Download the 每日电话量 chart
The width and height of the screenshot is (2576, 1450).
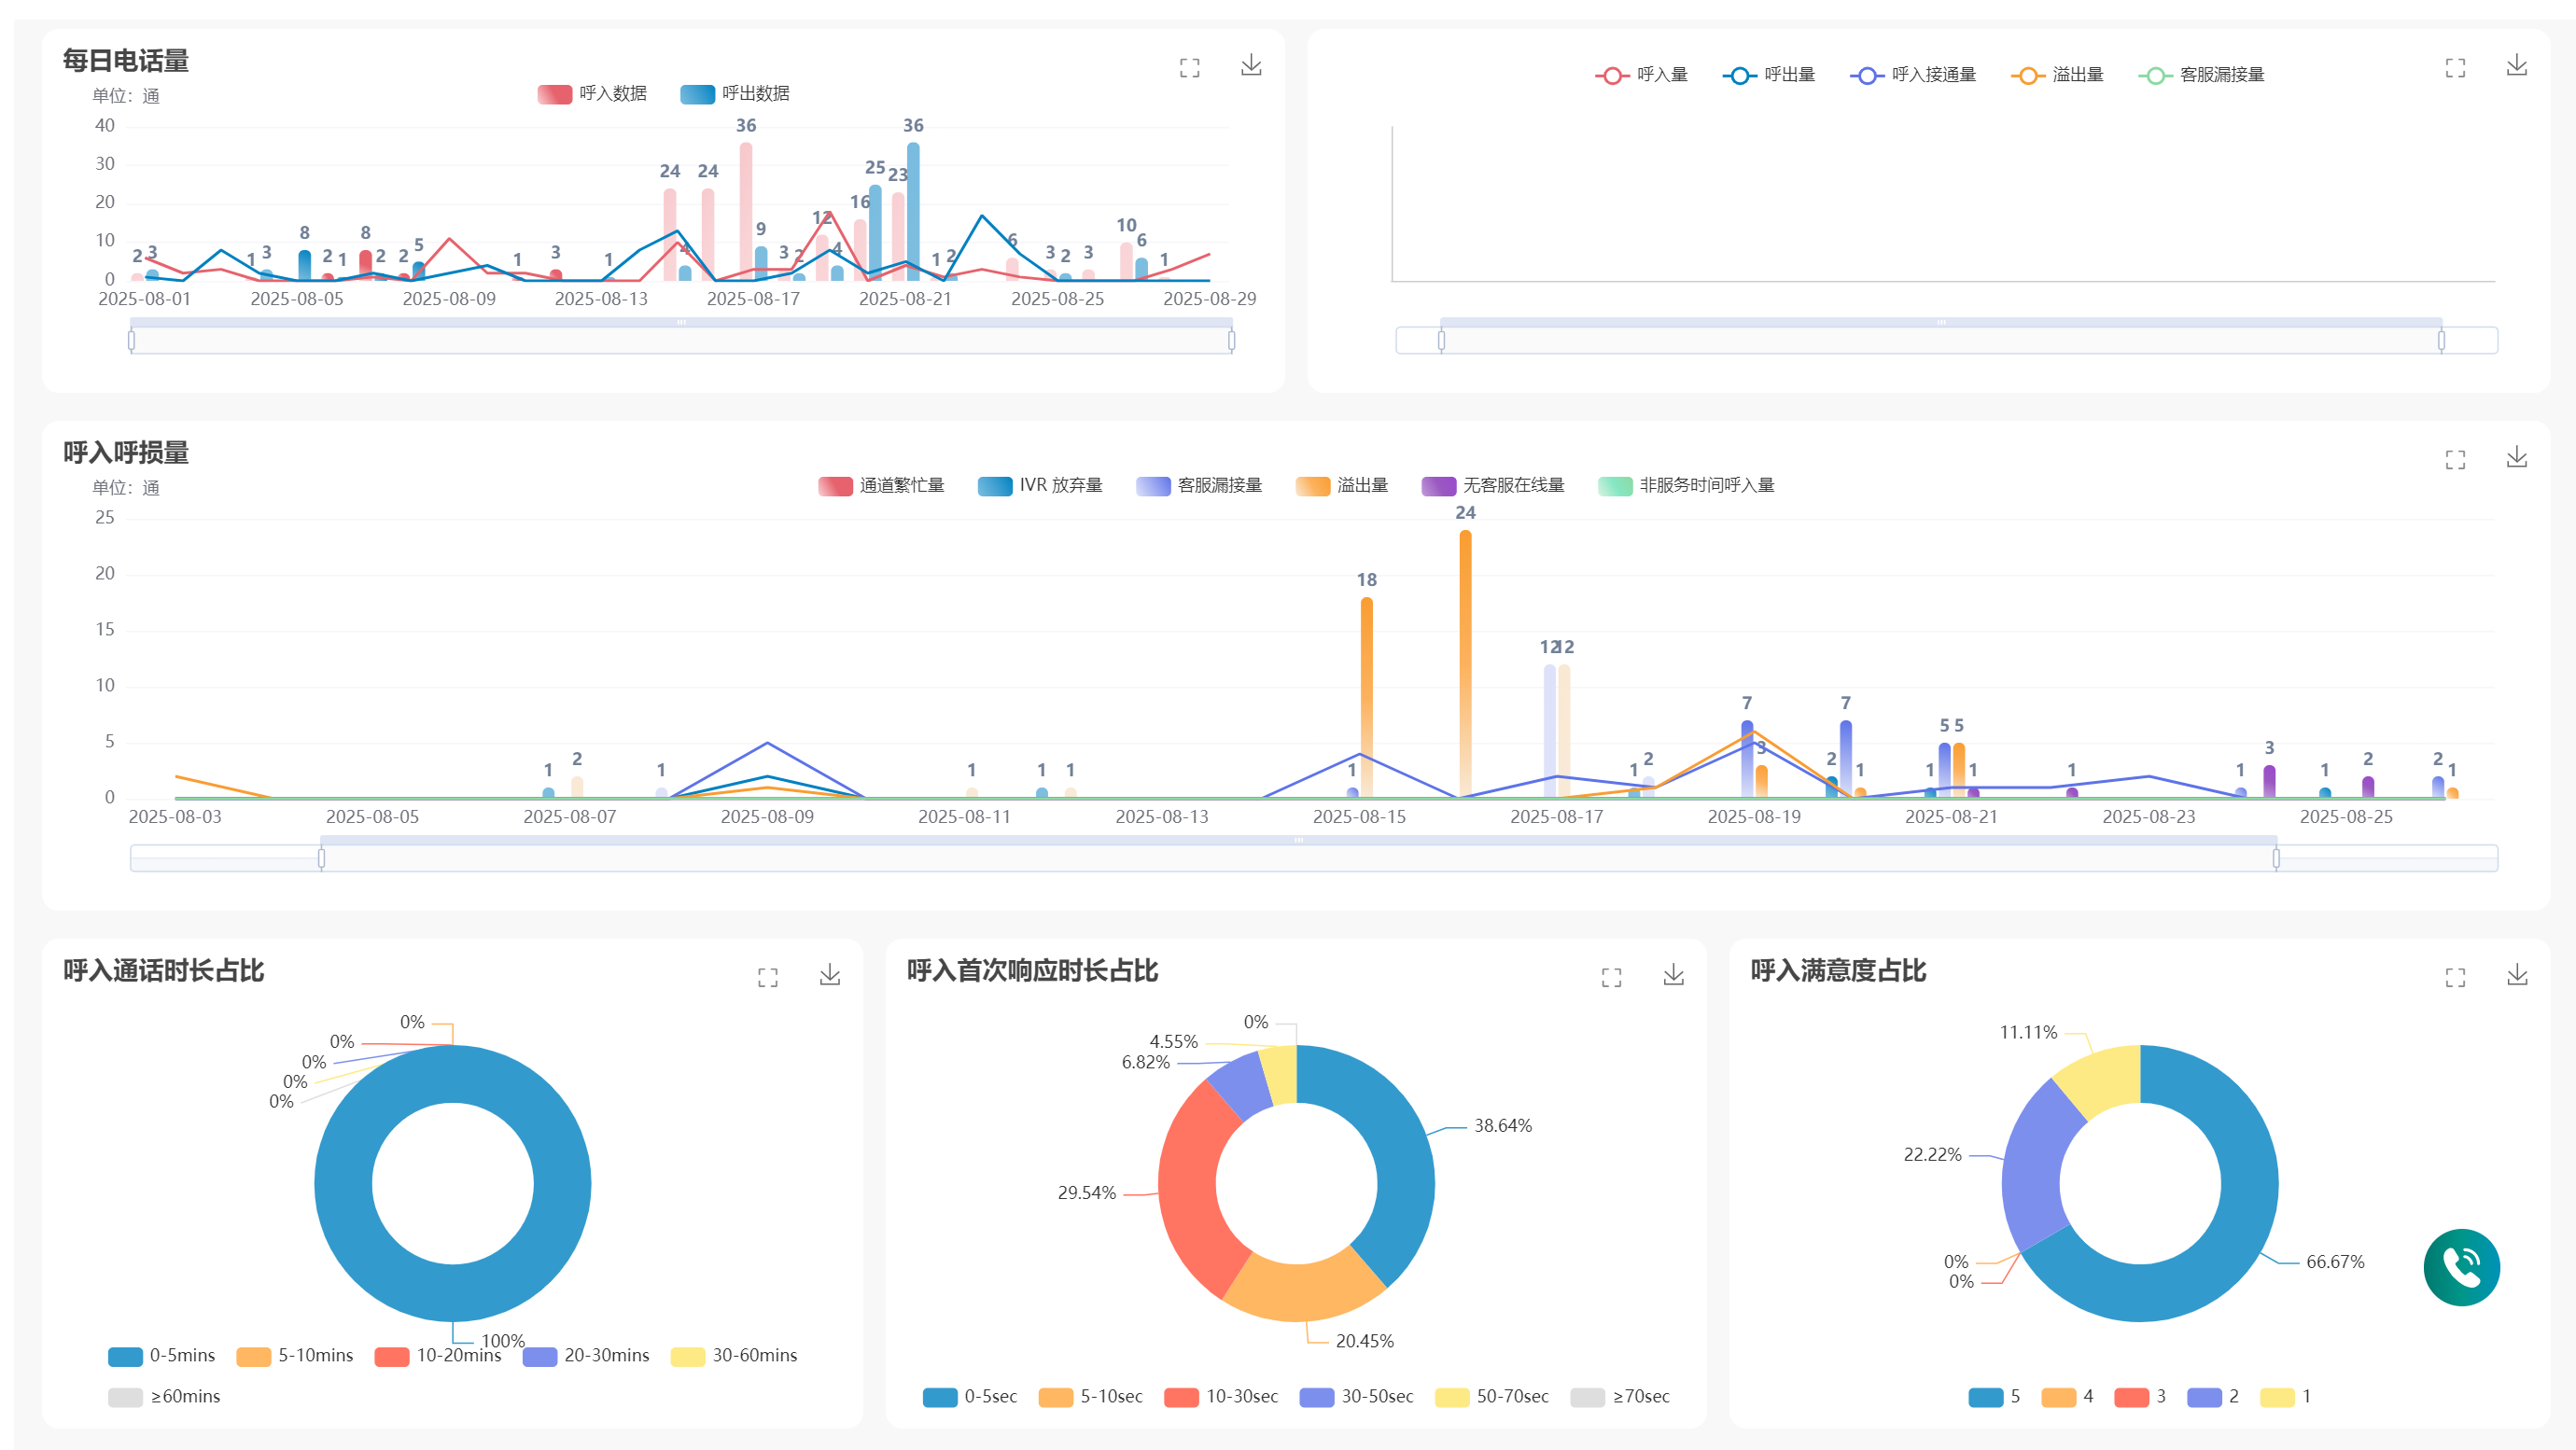(x=1251, y=66)
